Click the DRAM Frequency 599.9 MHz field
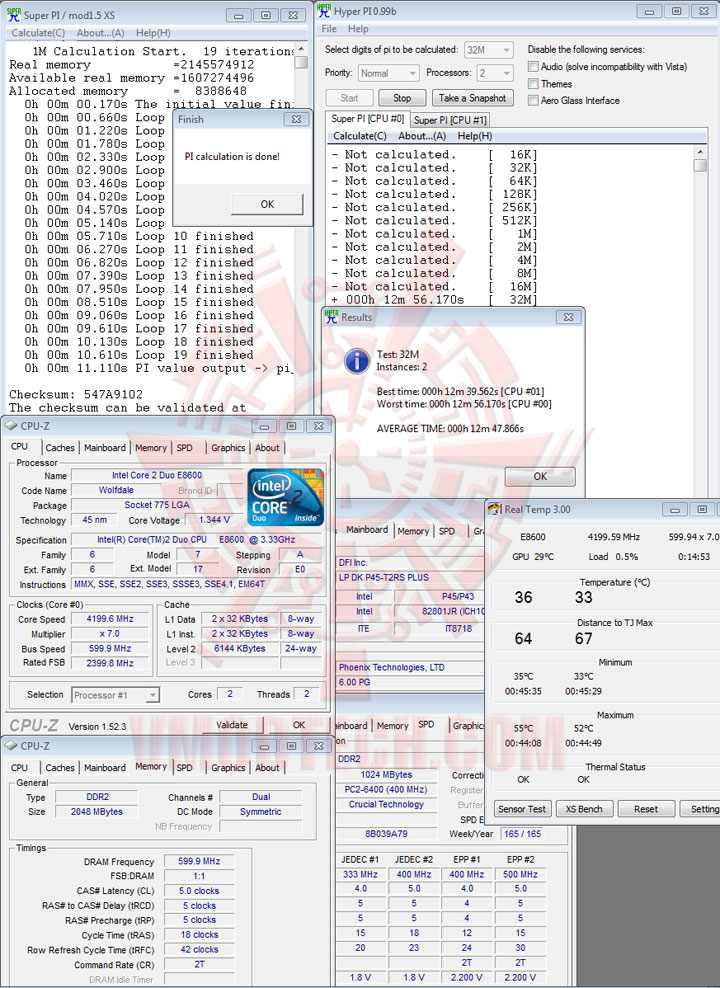 [x=199, y=861]
